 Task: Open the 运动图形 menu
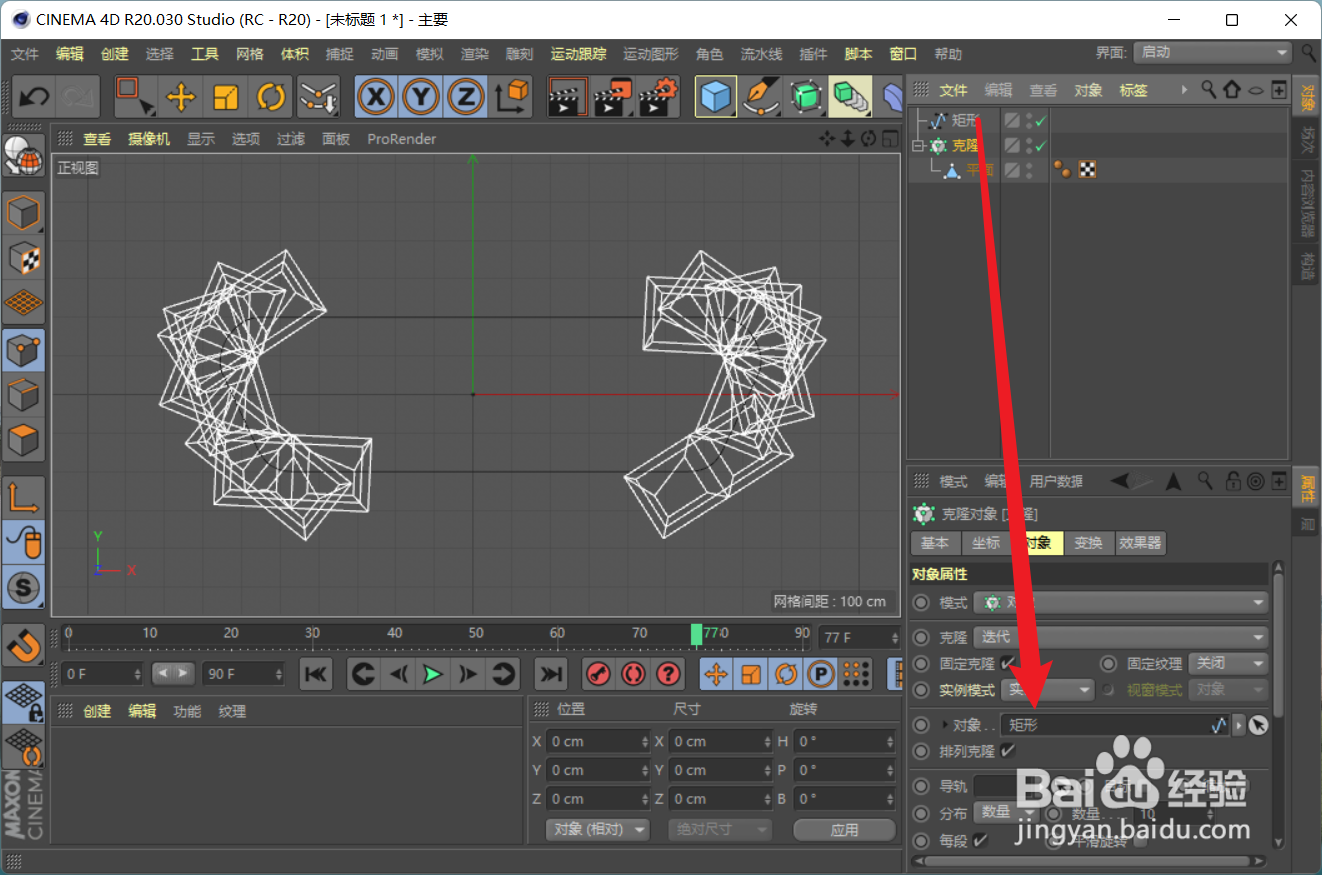650,54
